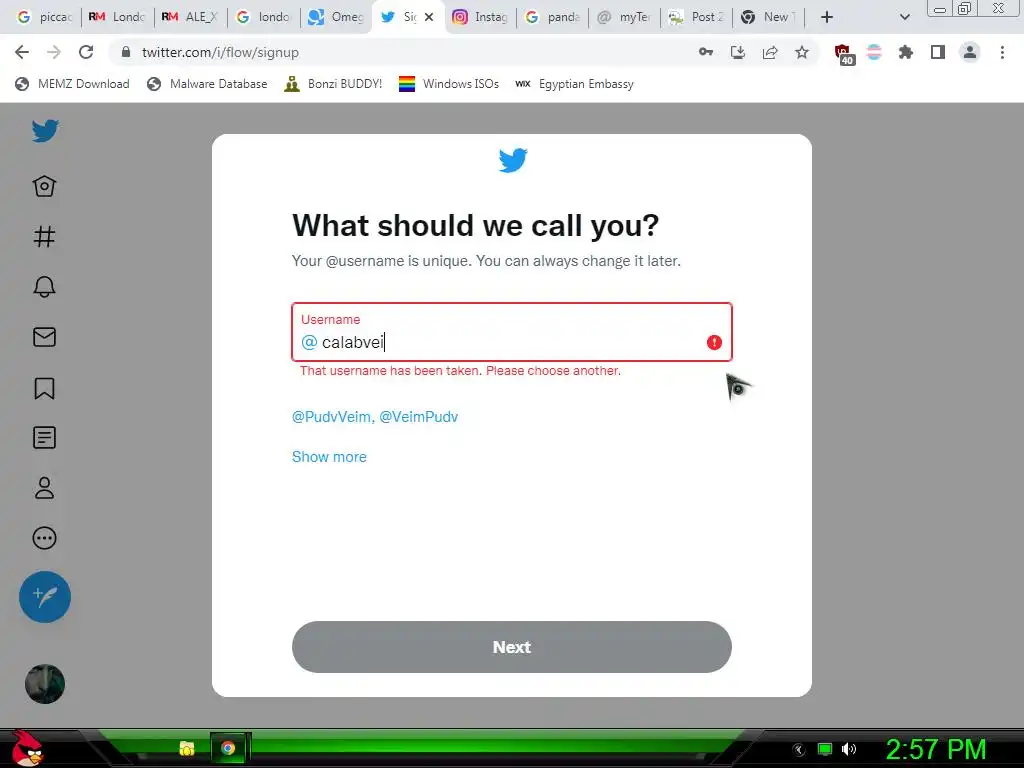Viewport: 1024px width, 768px height.
Task: Choose suggested username @VeimPudv
Action: 419,417
